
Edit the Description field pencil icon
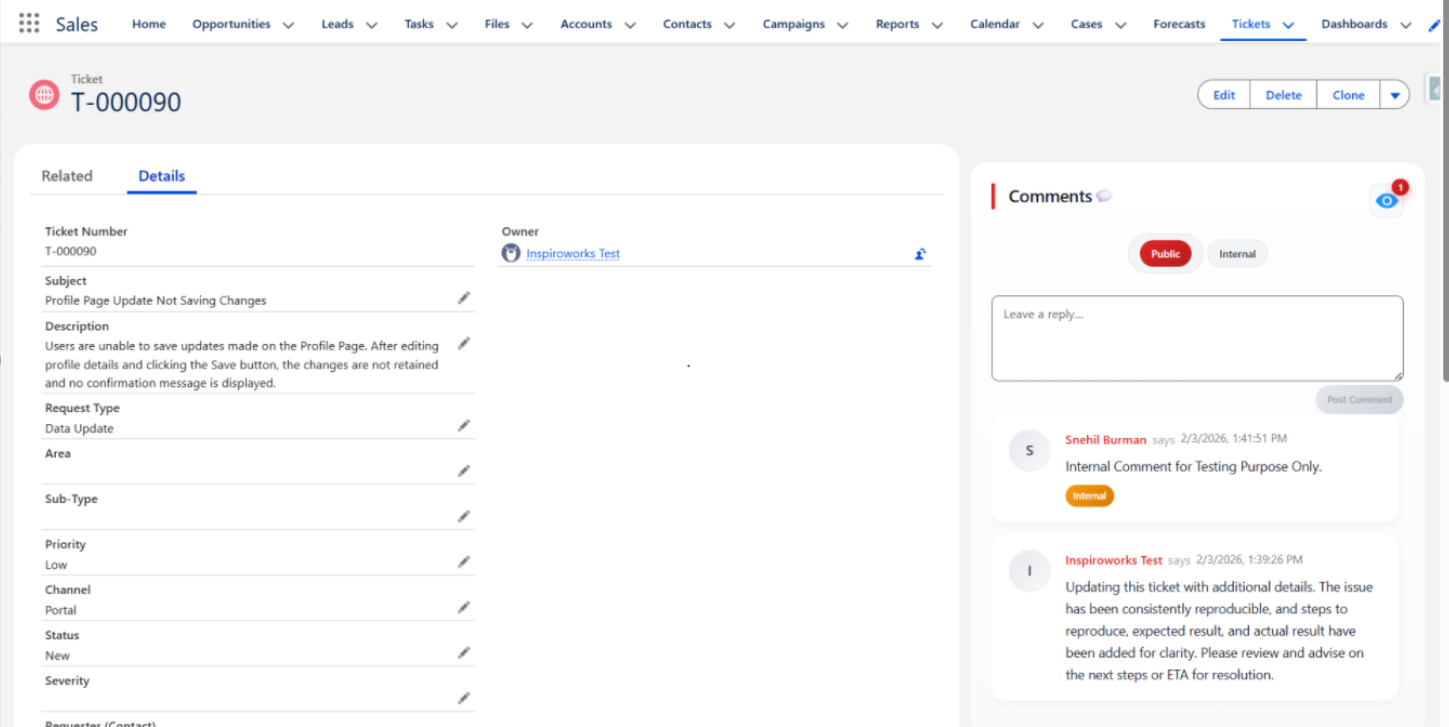[464, 343]
